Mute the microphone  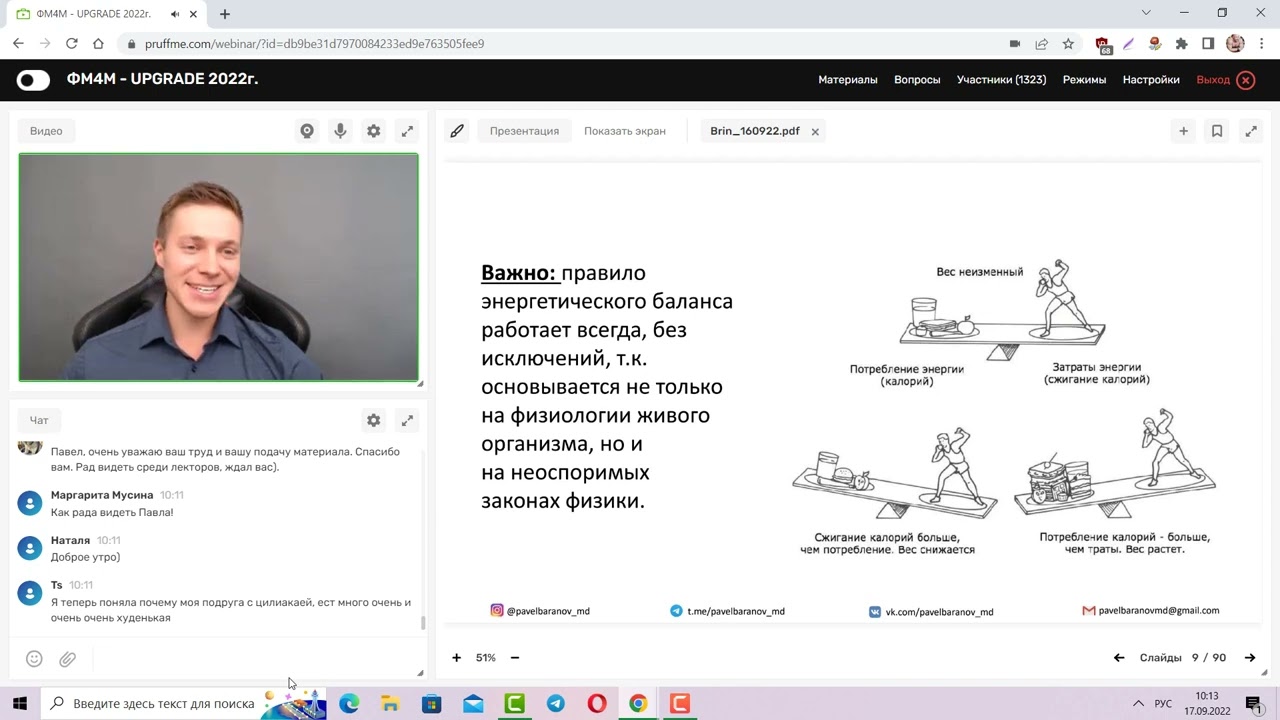[x=340, y=130]
